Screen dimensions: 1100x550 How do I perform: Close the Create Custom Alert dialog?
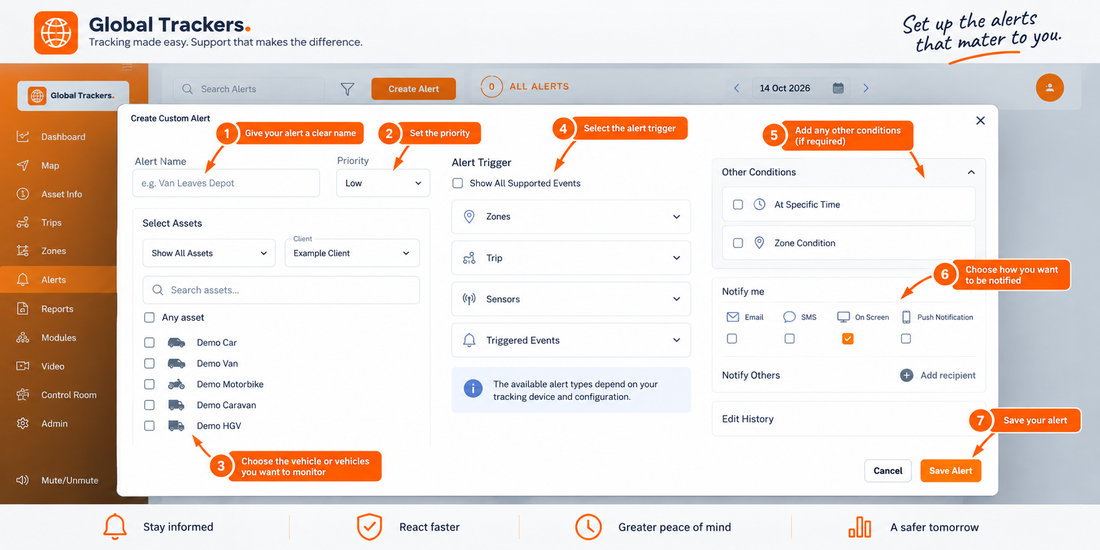[x=981, y=121]
